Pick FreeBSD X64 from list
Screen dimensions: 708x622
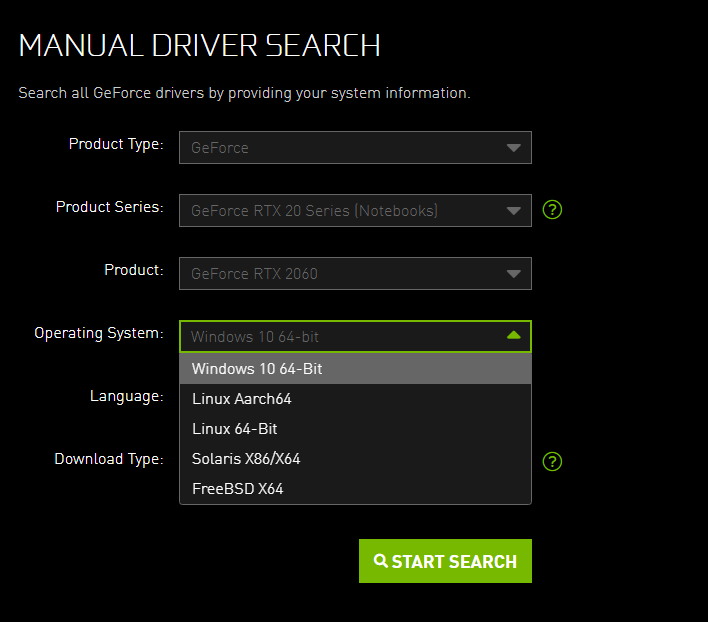point(355,488)
